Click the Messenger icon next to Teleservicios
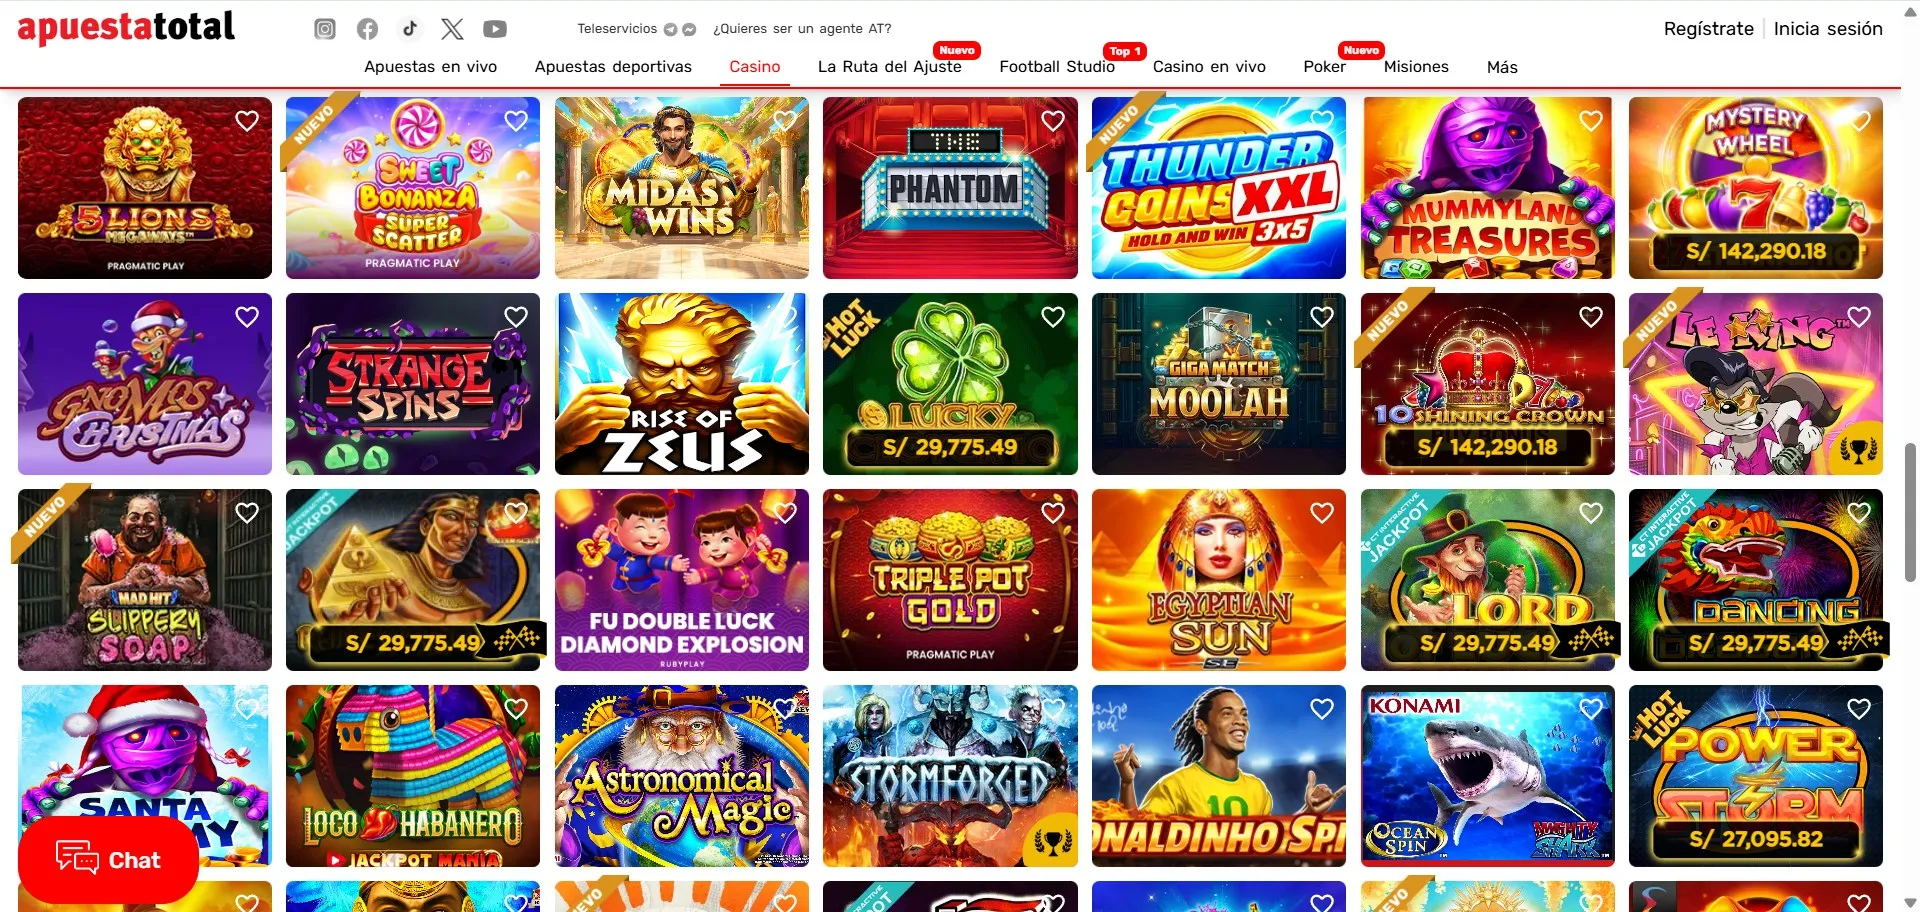Screen dimensions: 1920x912 [x=689, y=29]
